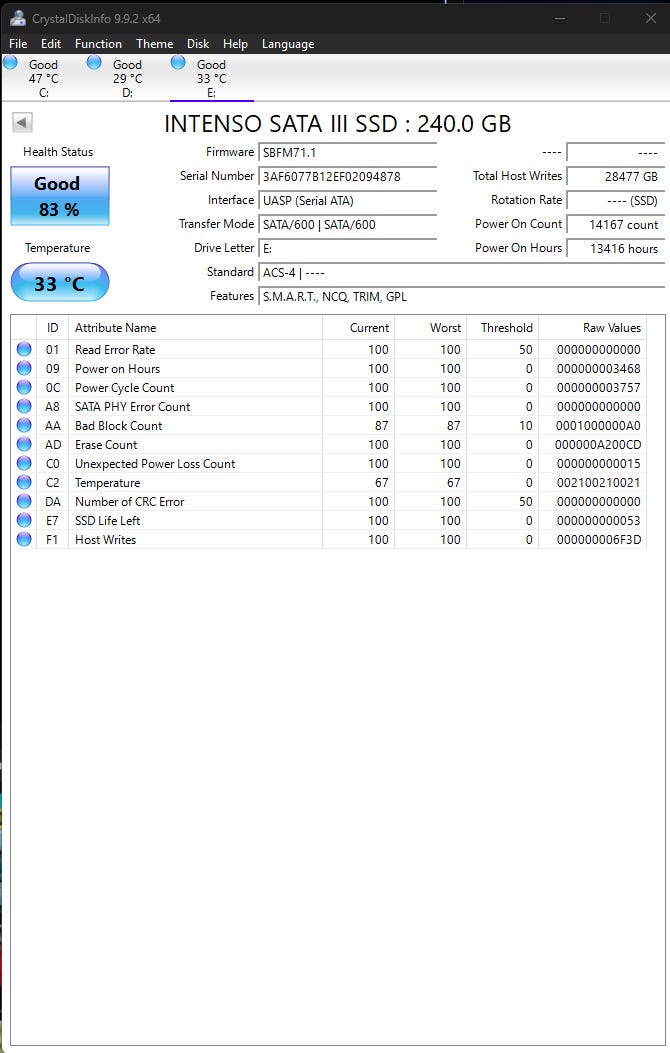
Task: Click the Unexpected Power Loss Count name
Action: (155, 463)
